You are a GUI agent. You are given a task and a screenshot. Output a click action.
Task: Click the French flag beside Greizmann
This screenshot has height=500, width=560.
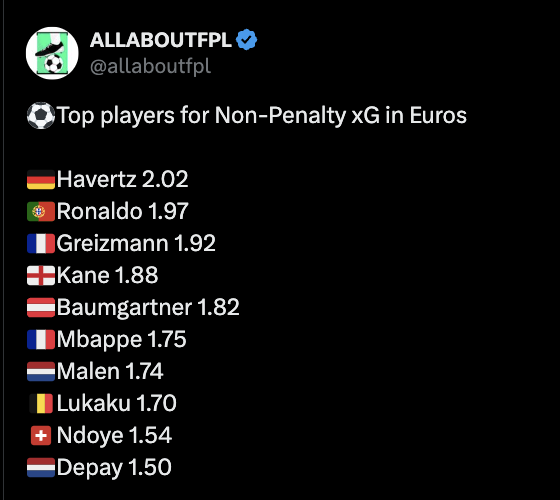[x=41, y=244]
